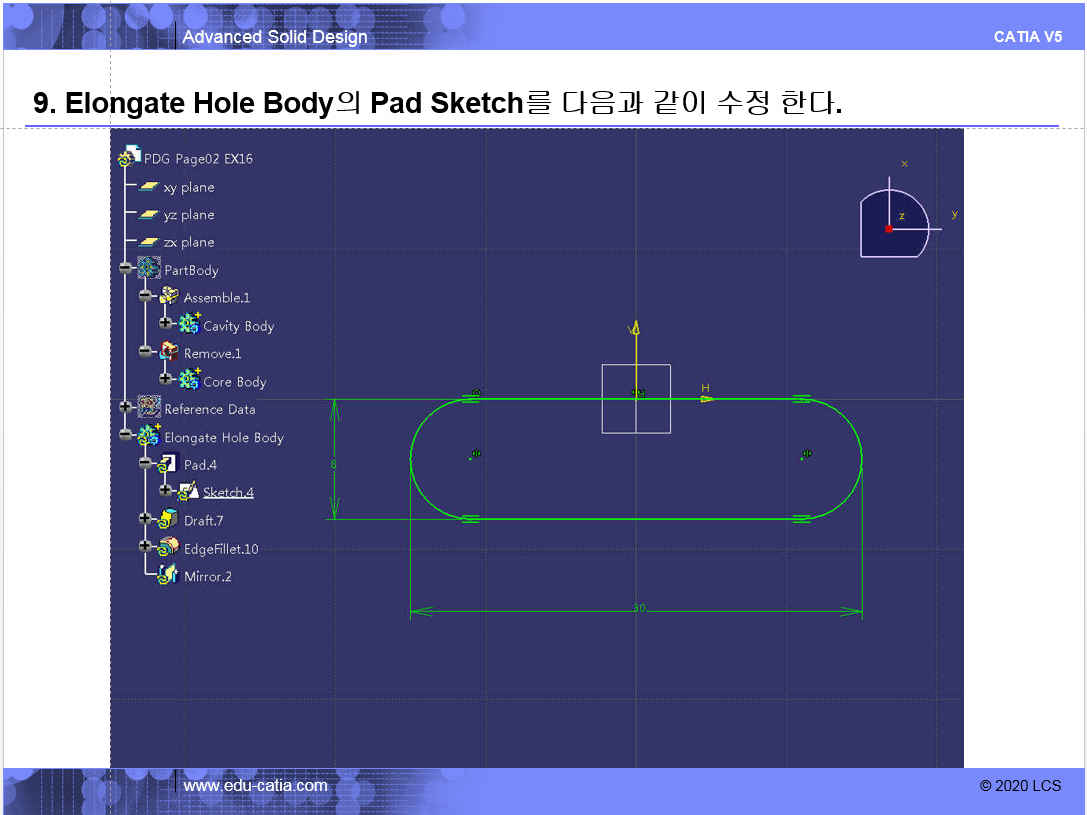Click the Mirror.2 feature icon
This screenshot has width=1087, height=815.
point(168,576)
